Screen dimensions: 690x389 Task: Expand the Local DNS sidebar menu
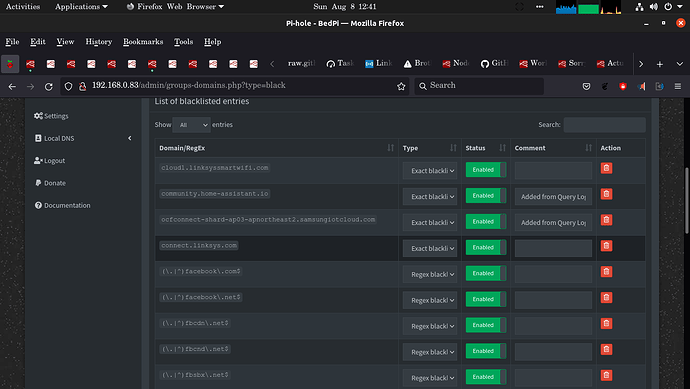(83, 138)
